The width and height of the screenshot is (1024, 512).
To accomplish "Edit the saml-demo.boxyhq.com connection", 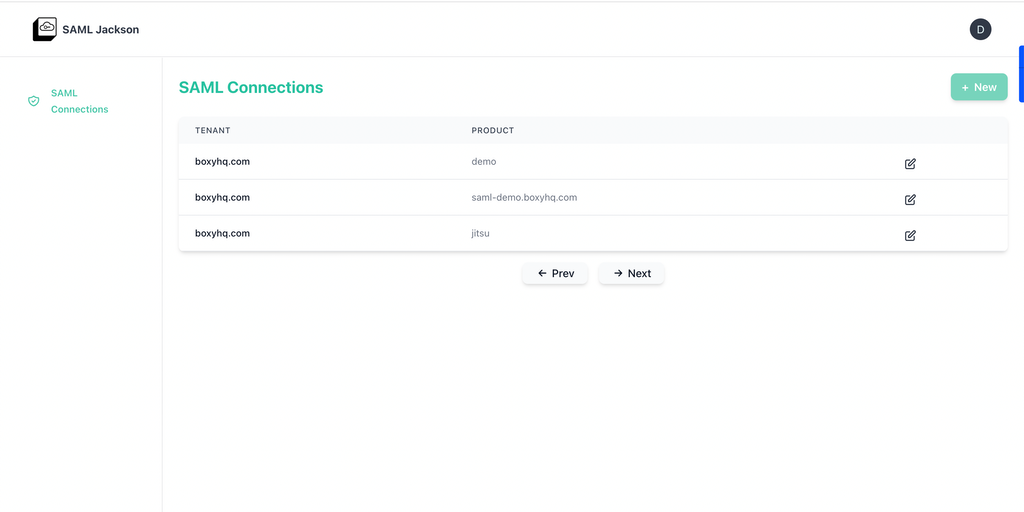I will coord(910,199).
